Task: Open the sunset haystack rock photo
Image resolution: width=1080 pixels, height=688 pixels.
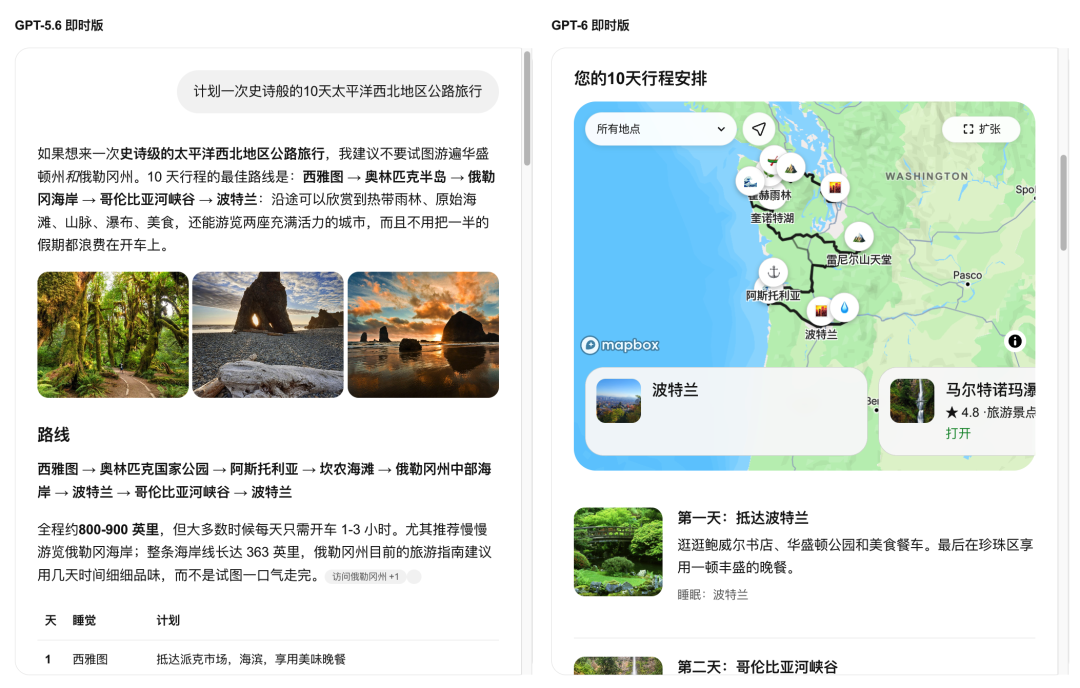Action: tap(423, 335)
